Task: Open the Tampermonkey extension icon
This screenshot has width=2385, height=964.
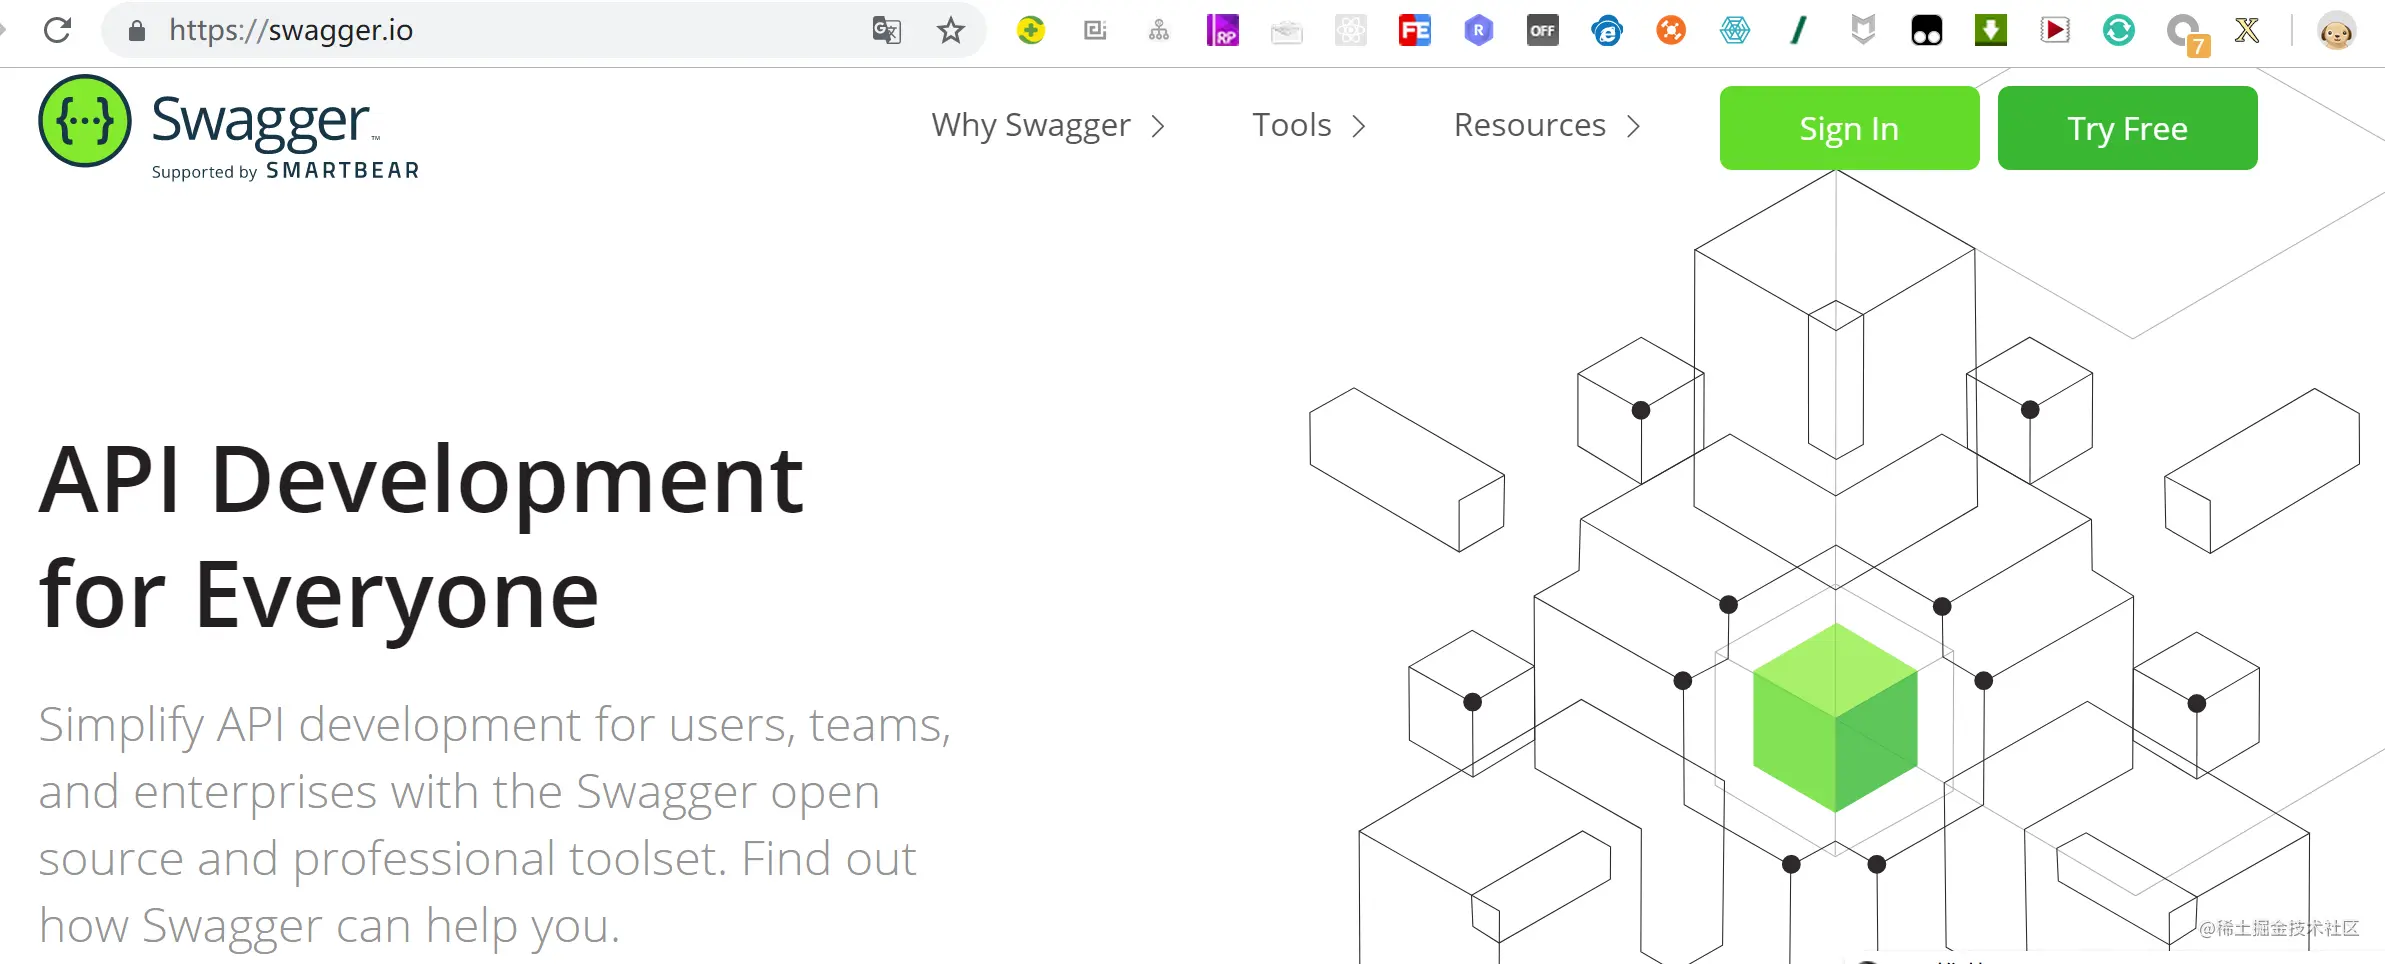Action: [1926, 30]
